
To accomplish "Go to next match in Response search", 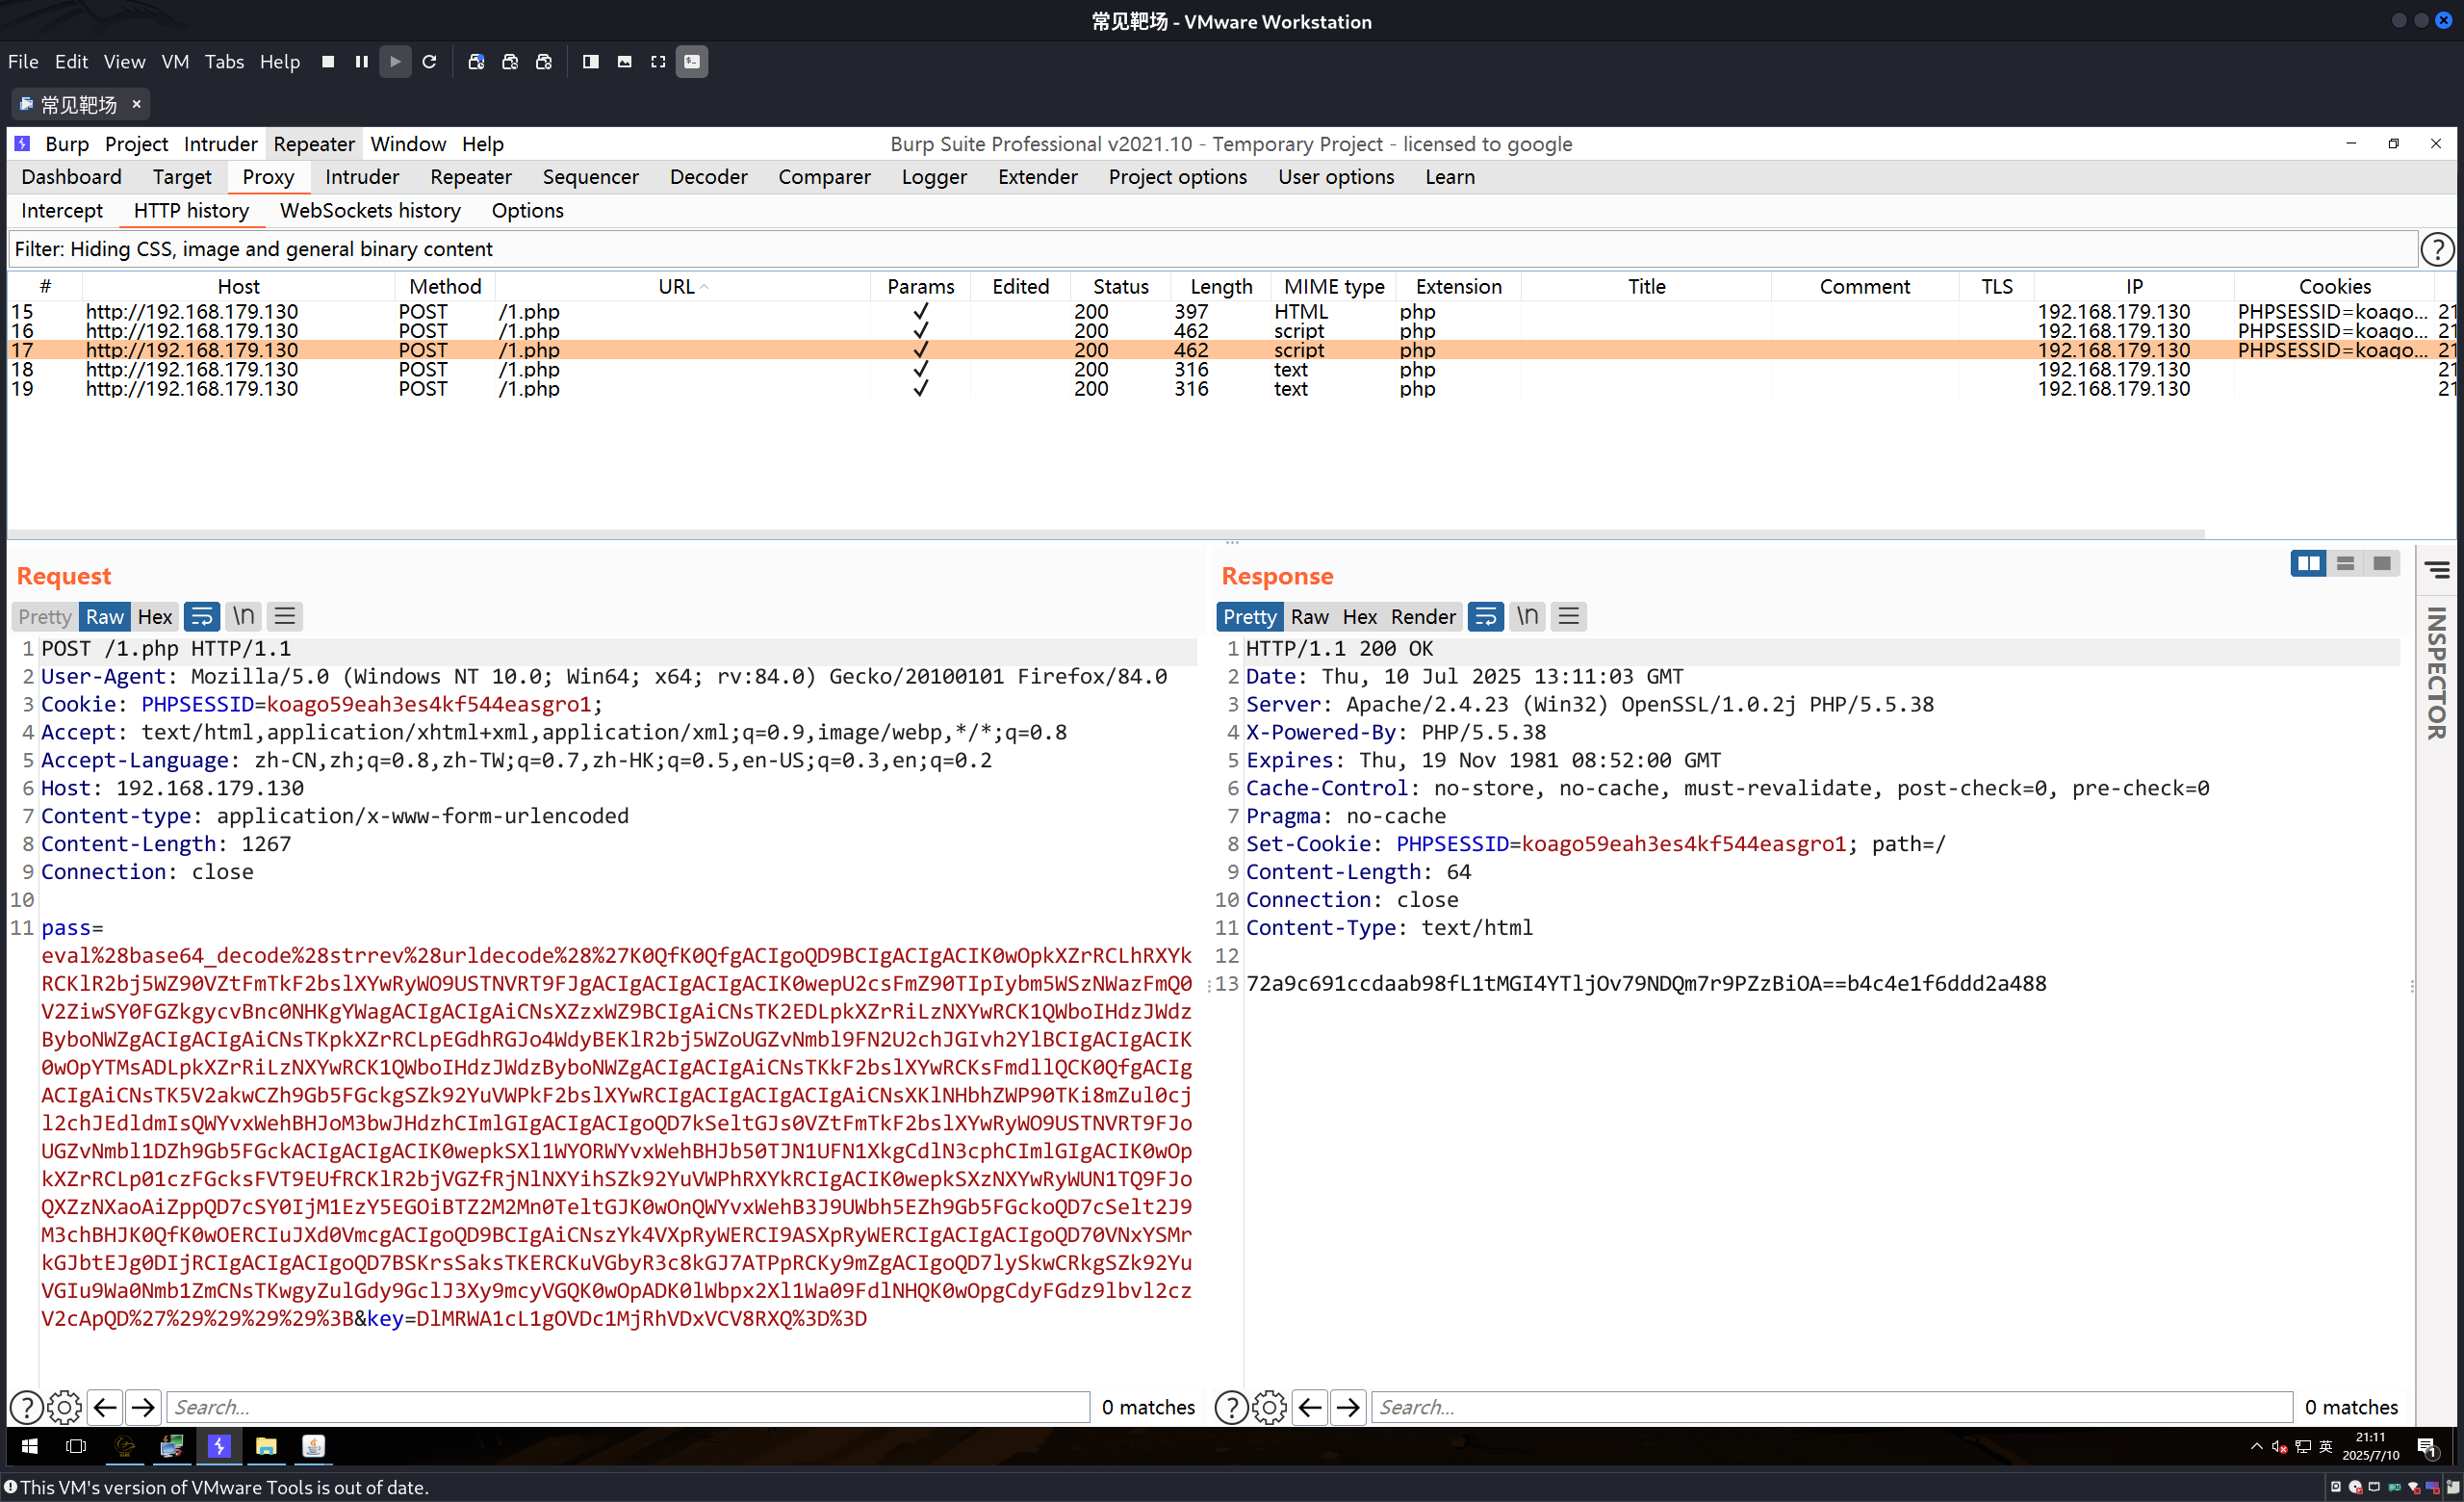I will tap(1348, 1408).
